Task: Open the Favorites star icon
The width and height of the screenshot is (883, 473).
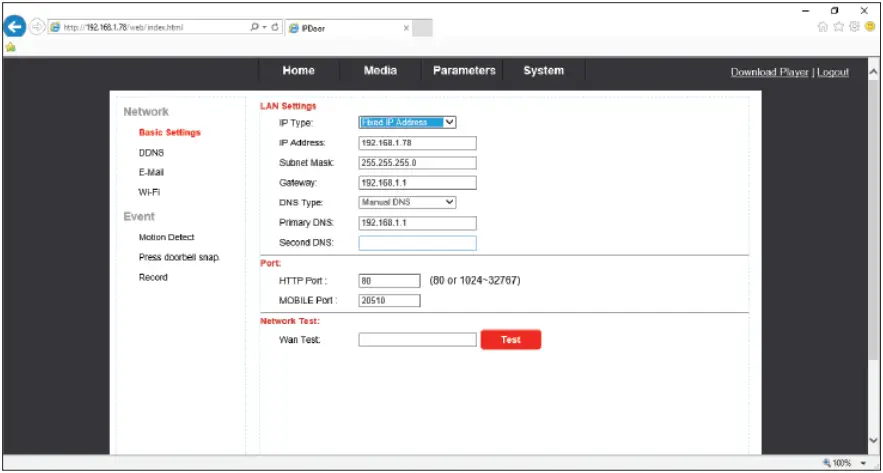Action: click(x=839, y=26)
